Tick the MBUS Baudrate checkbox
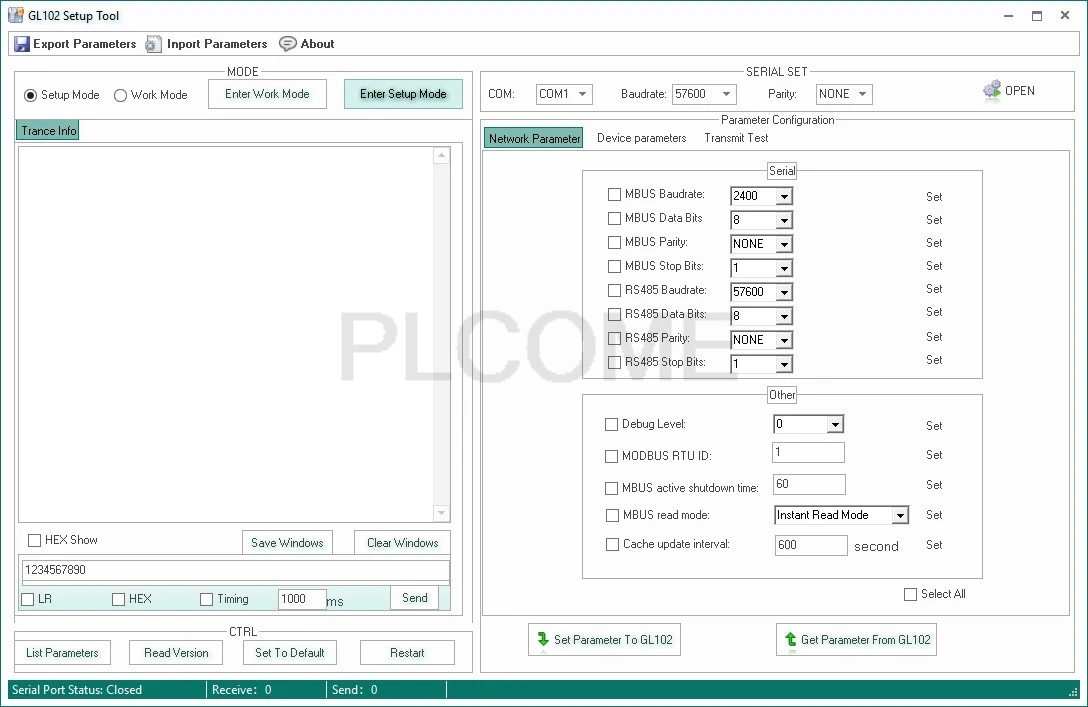Screen dimensions: 1088x707 pyautogui.click(x=614, y=194)
